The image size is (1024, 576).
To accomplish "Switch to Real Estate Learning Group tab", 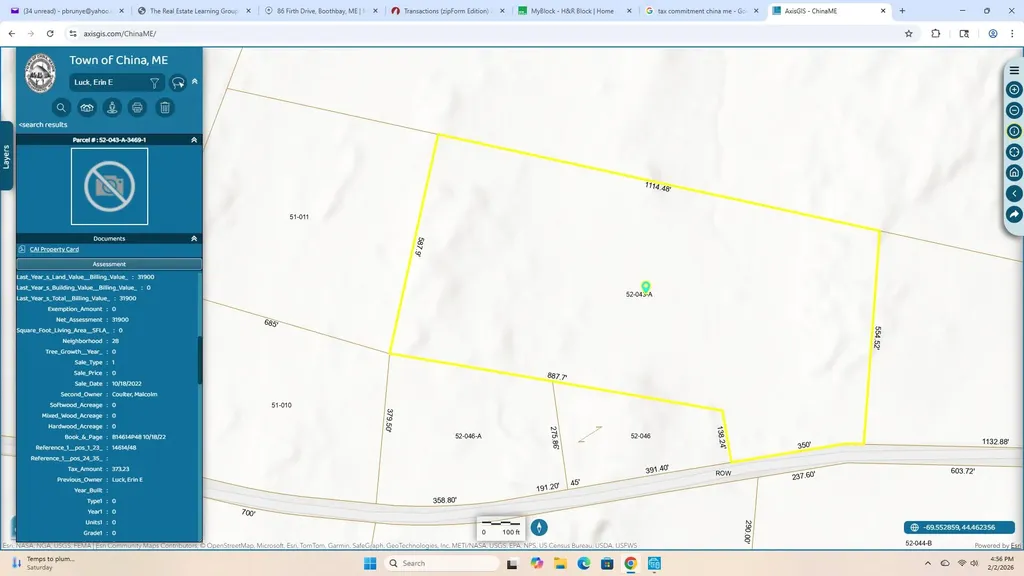I will 194,10.
